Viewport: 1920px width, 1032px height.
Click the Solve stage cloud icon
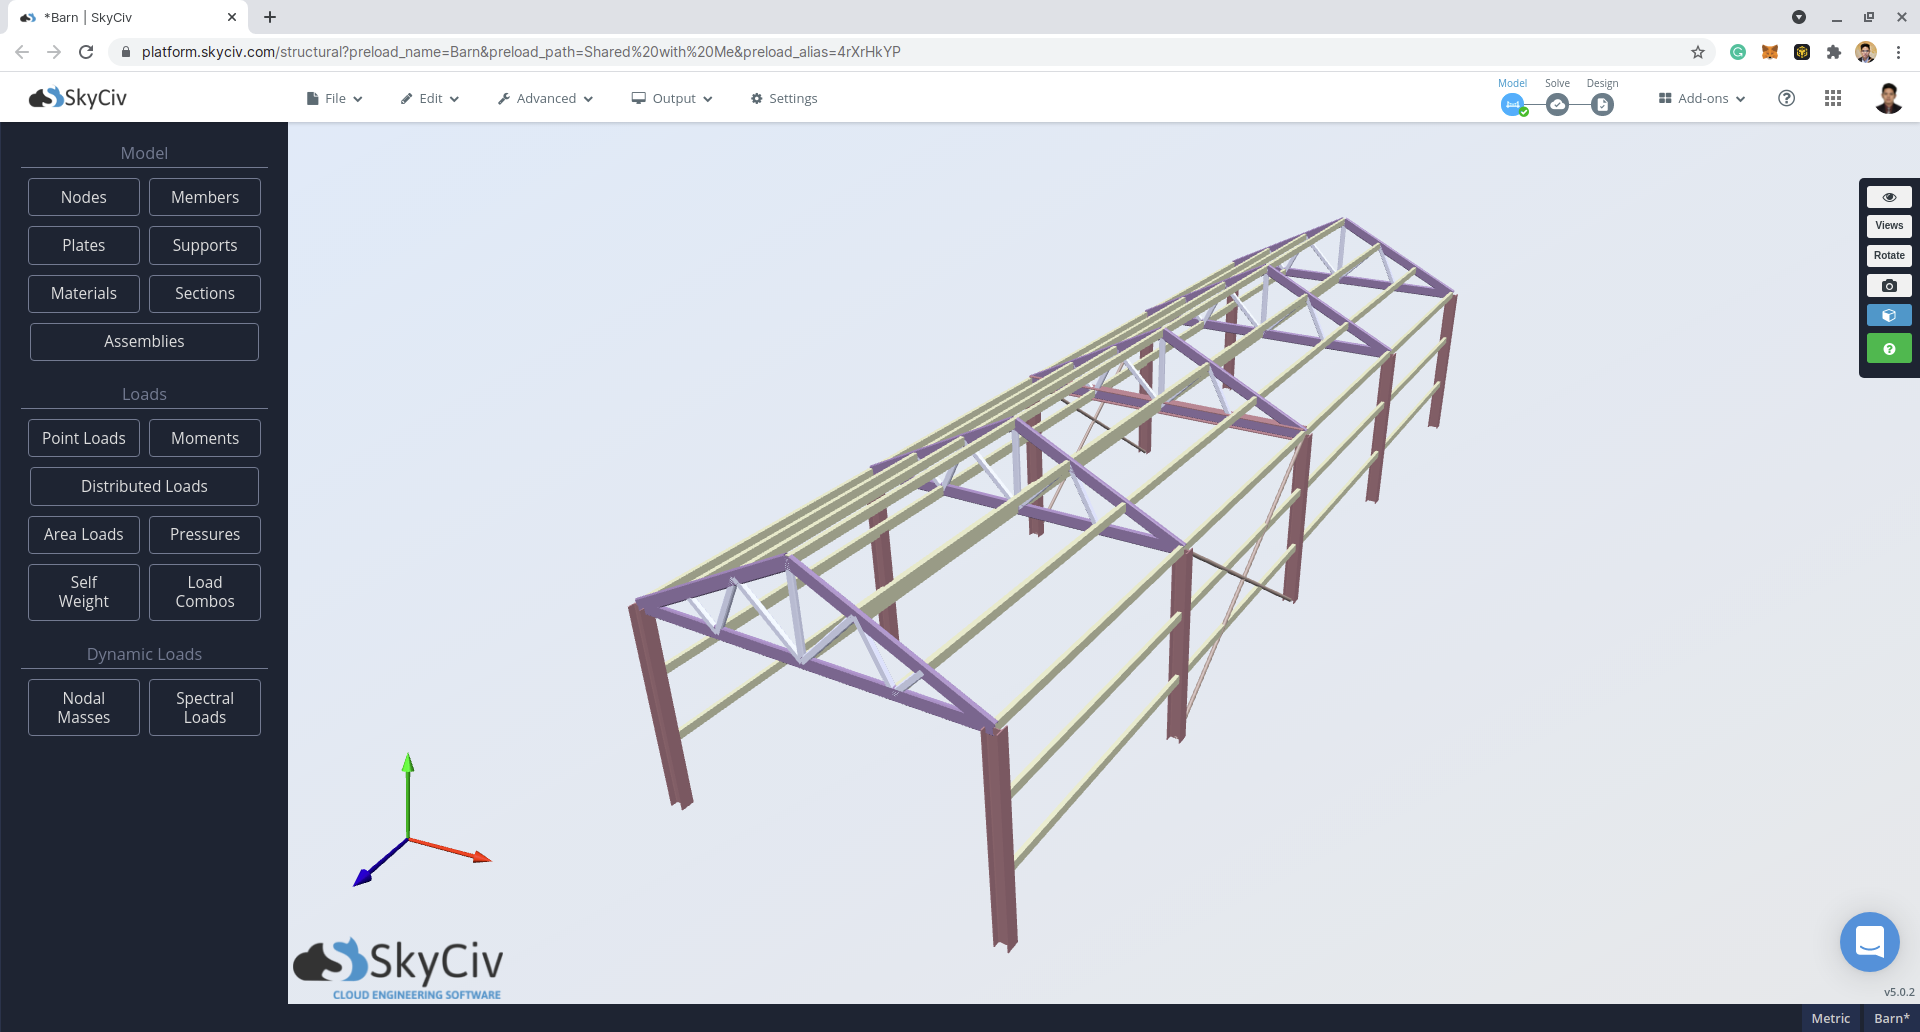click(x=1557, y=103)
